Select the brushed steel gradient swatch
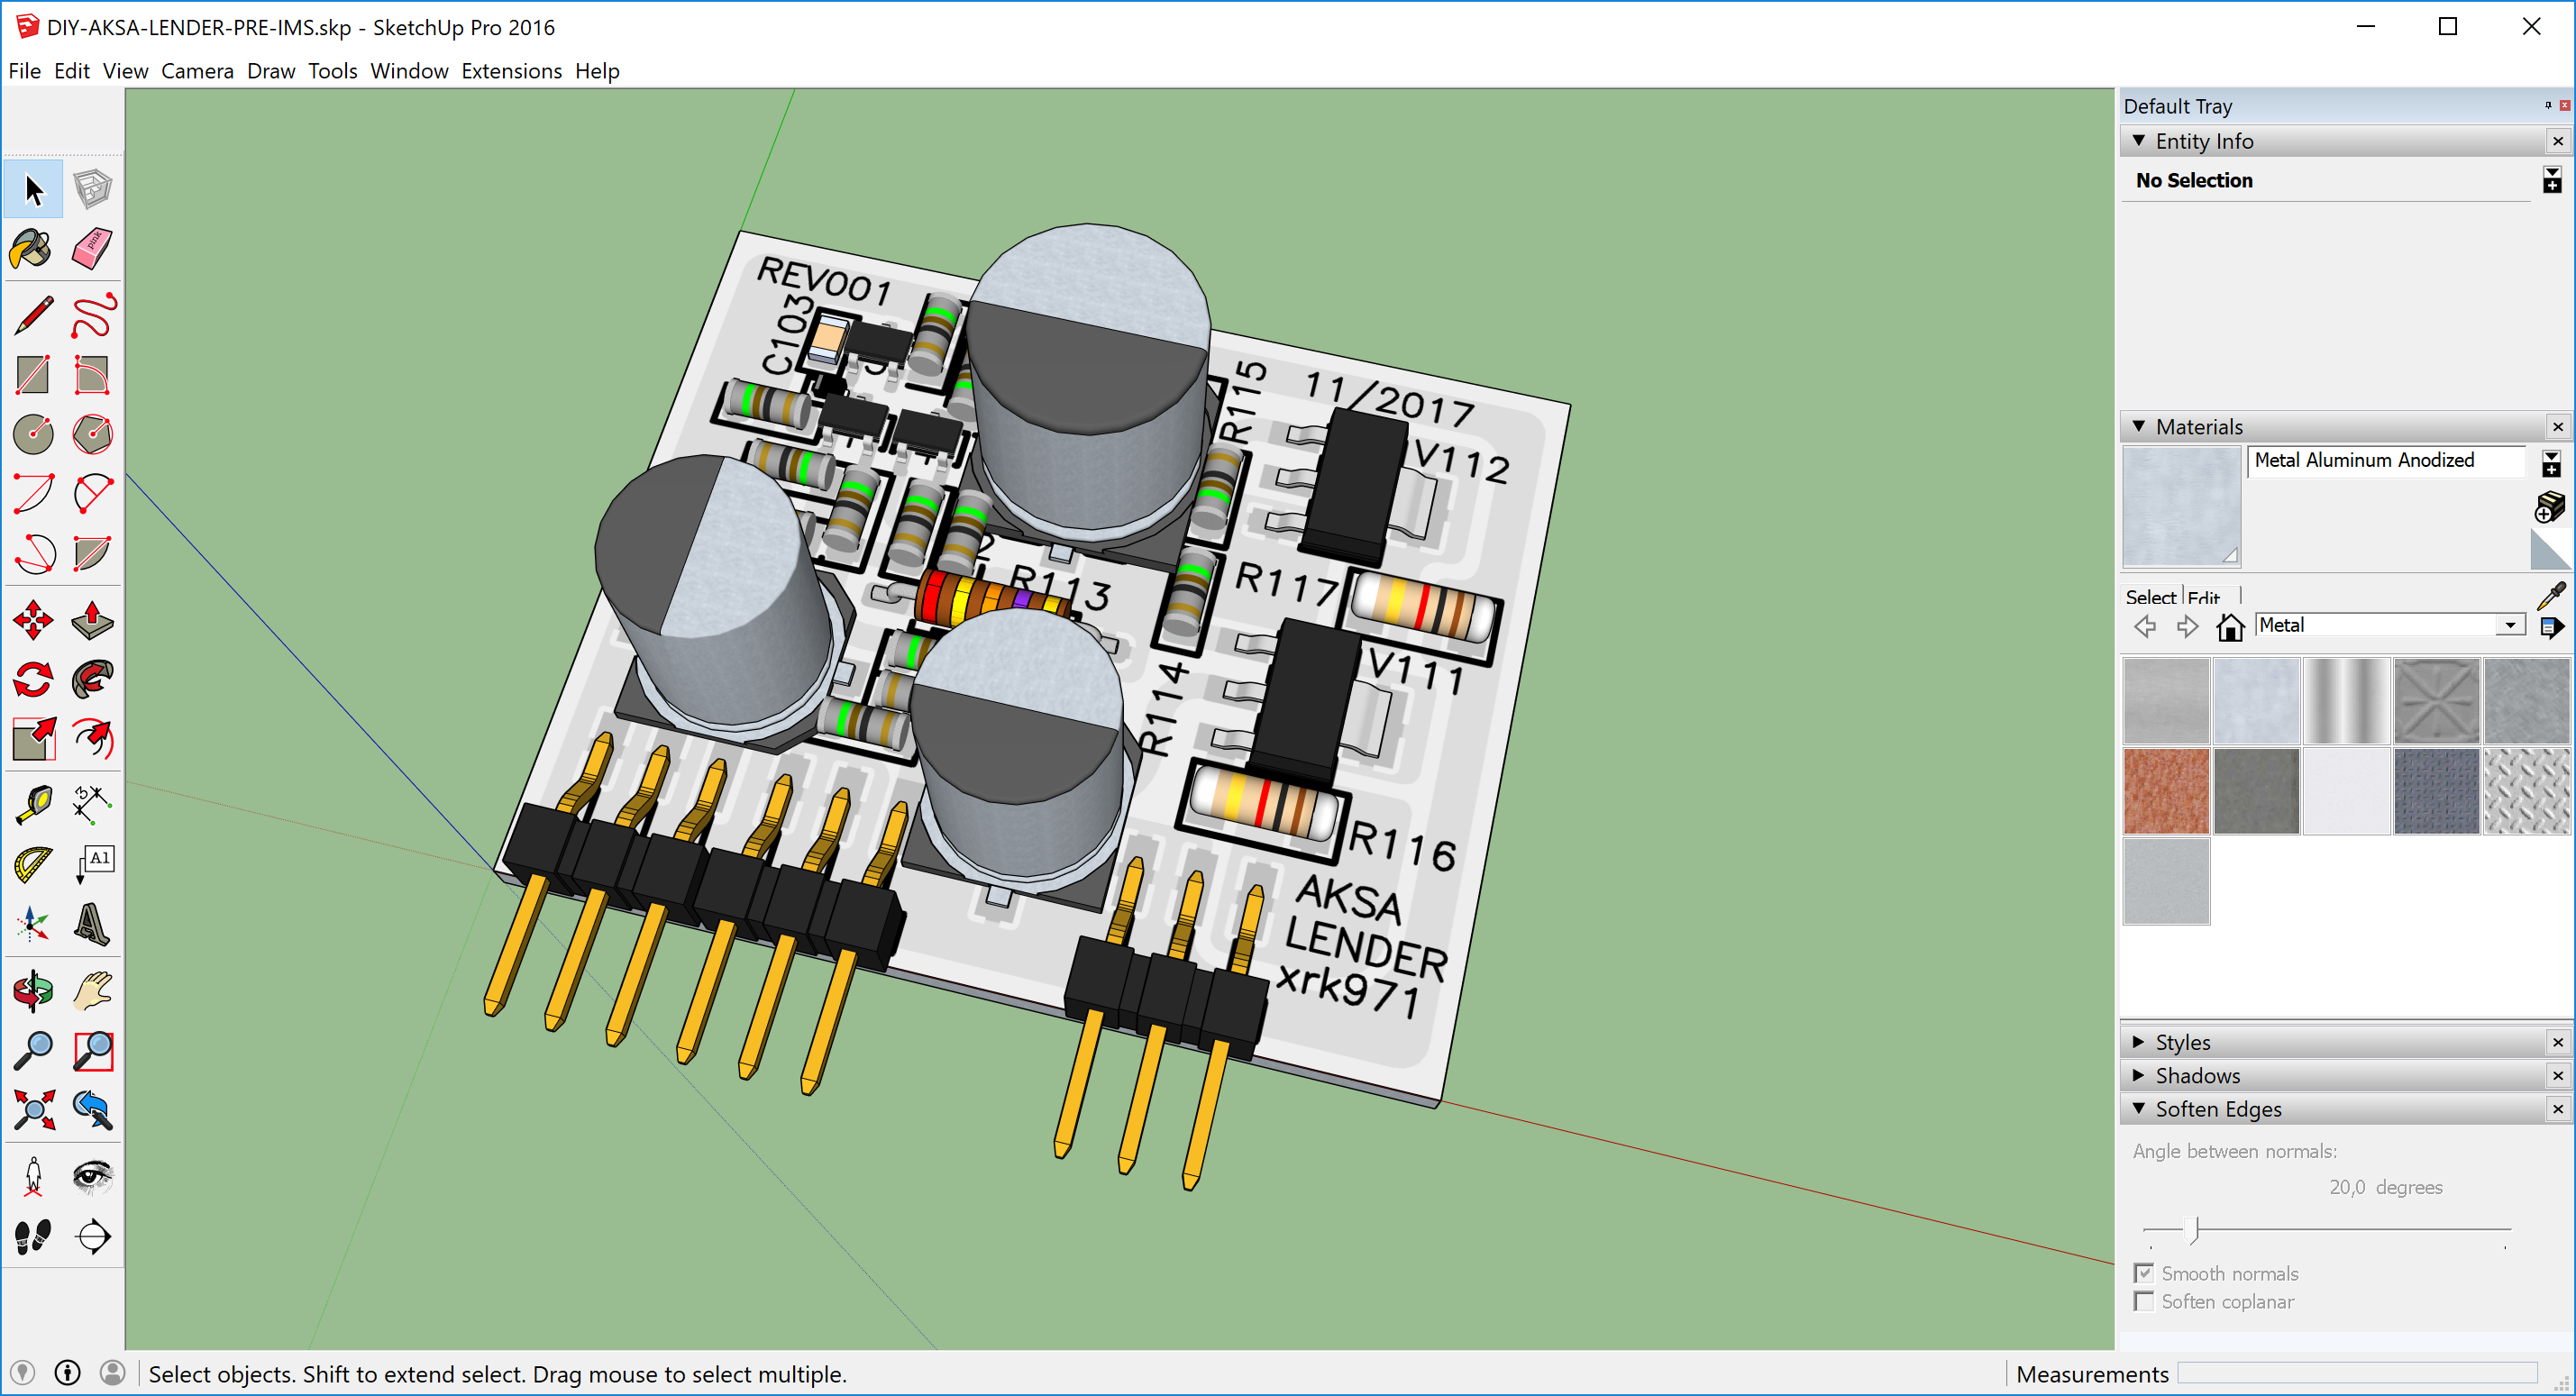Screen dimensions: 2576x1396 tap(2346, 701)
